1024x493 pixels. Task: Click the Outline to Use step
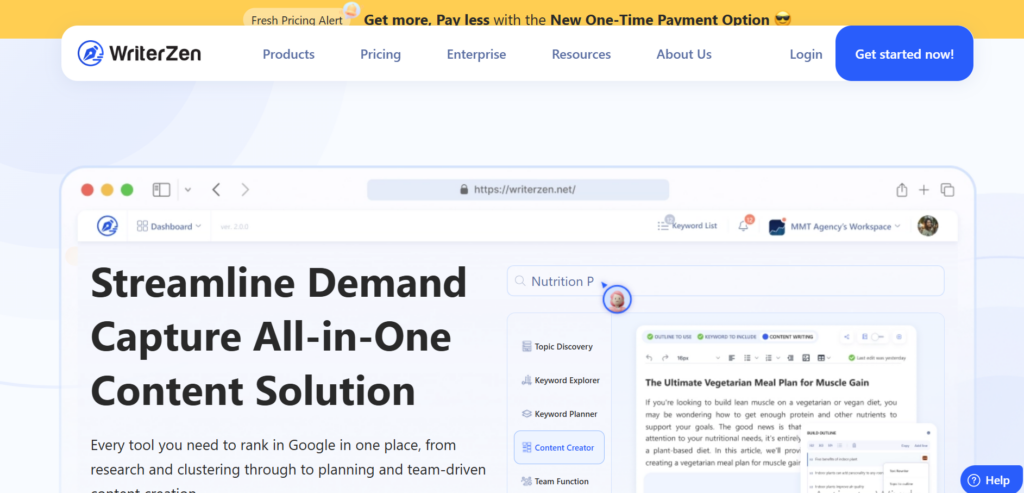[x=669, y=337]
